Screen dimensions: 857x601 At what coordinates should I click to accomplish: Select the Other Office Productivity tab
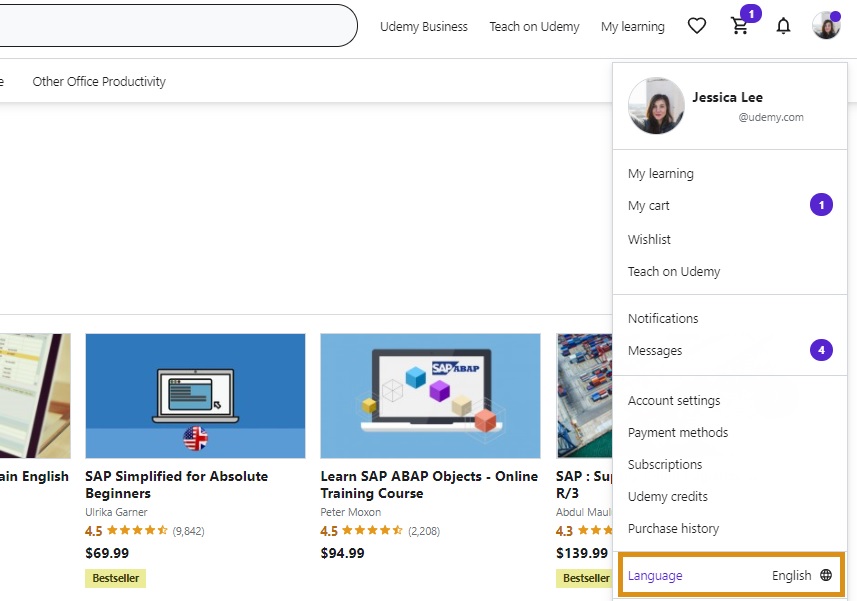[99, 81]
